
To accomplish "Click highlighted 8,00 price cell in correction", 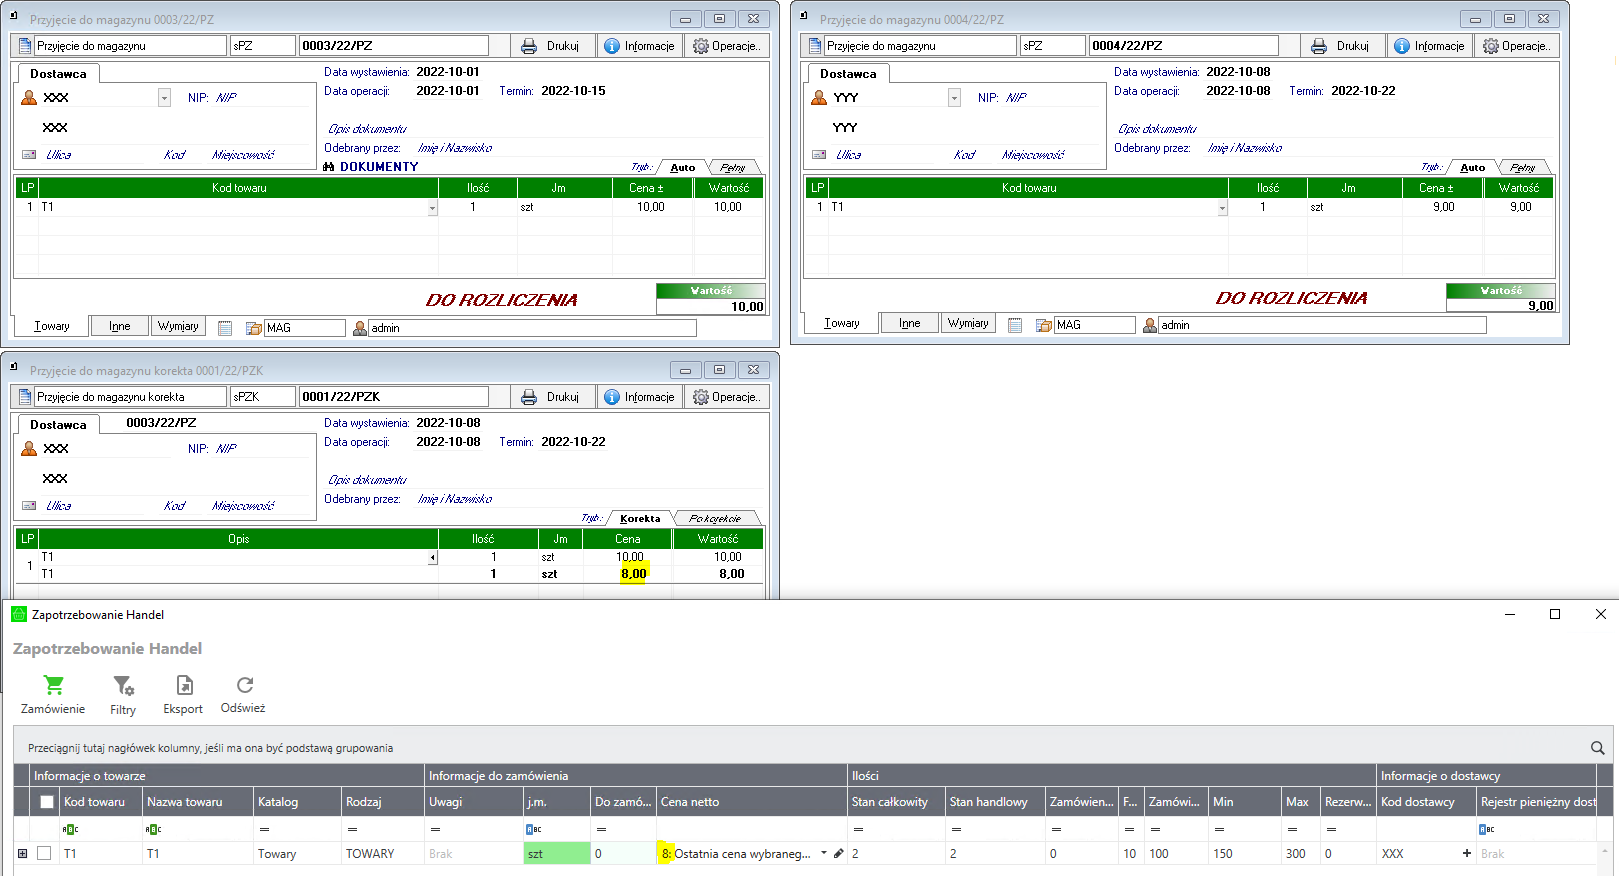I will [634, 574].
